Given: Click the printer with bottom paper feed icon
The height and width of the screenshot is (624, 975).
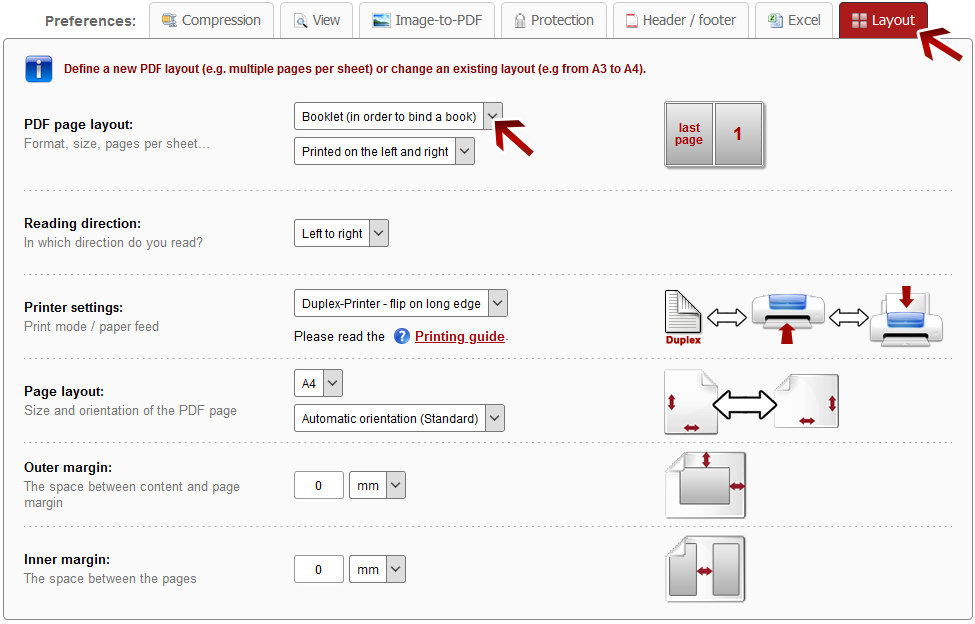Looking at the screenshot, I should point(787,317).
